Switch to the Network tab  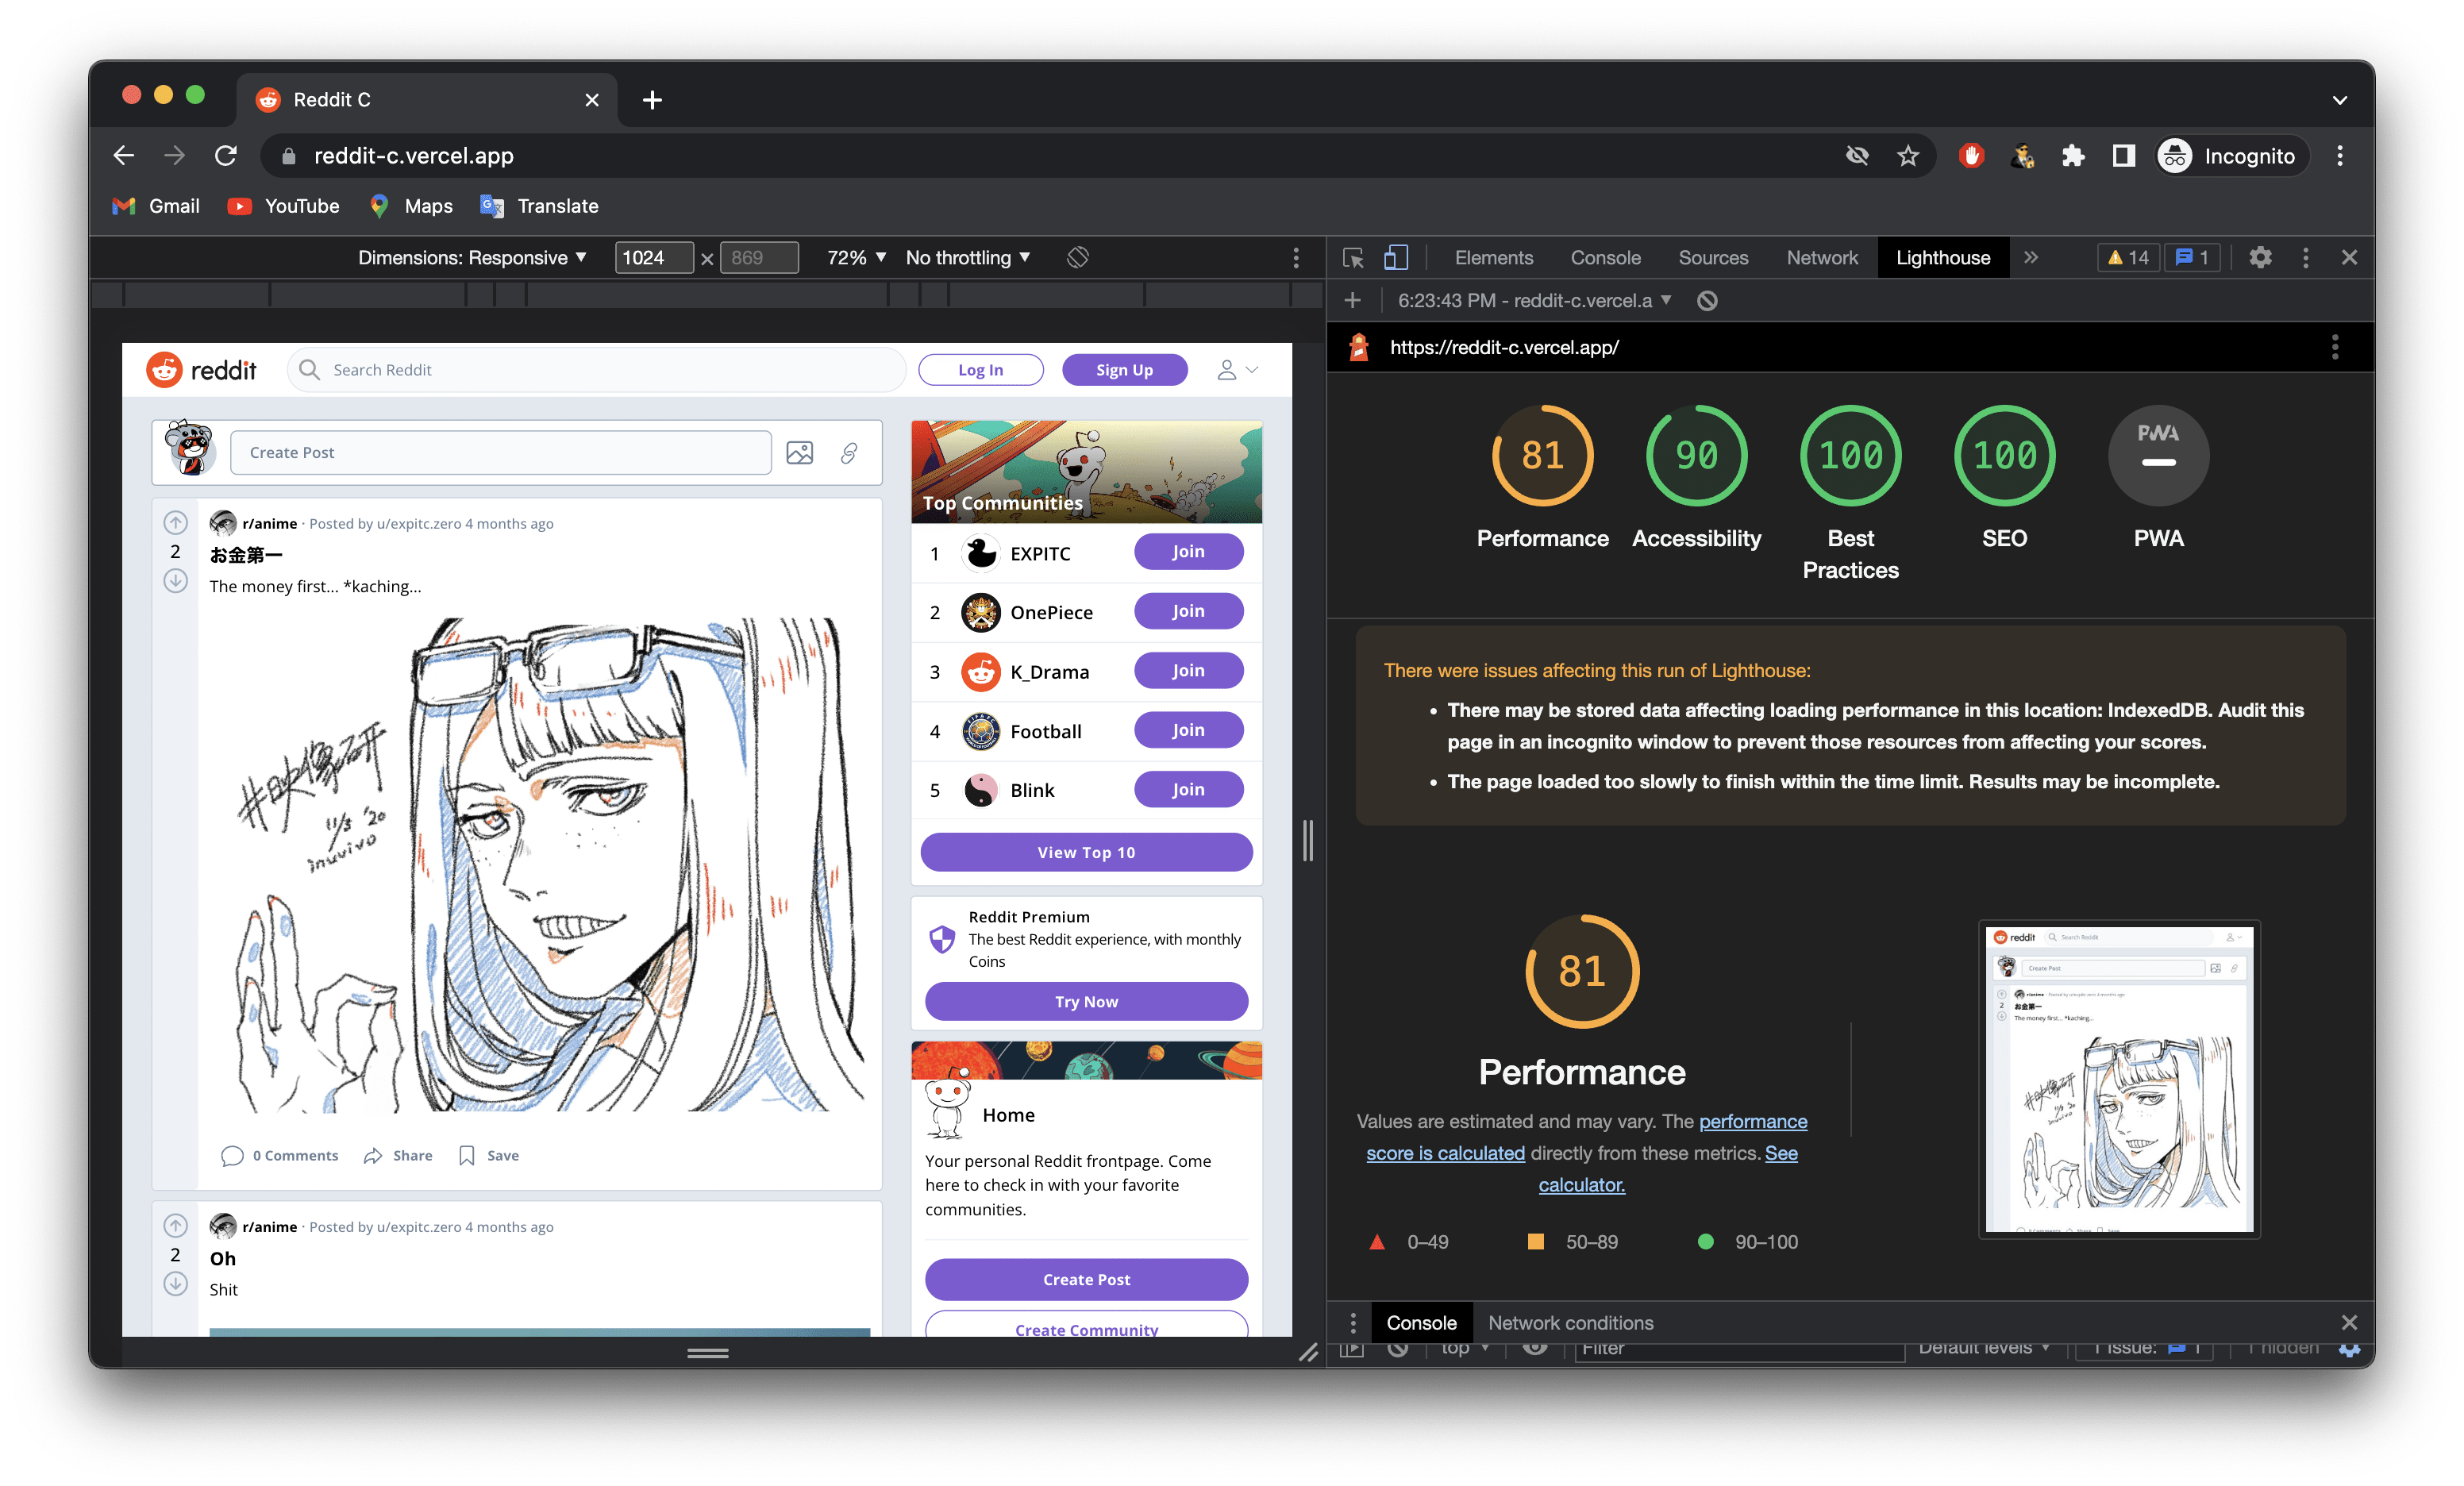click(x=1822, y=258)
